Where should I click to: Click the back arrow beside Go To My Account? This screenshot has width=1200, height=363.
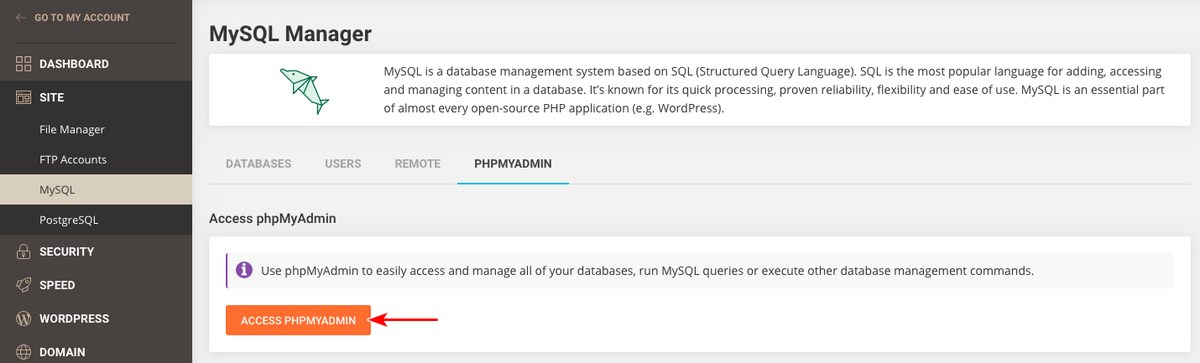pos(22,18)
